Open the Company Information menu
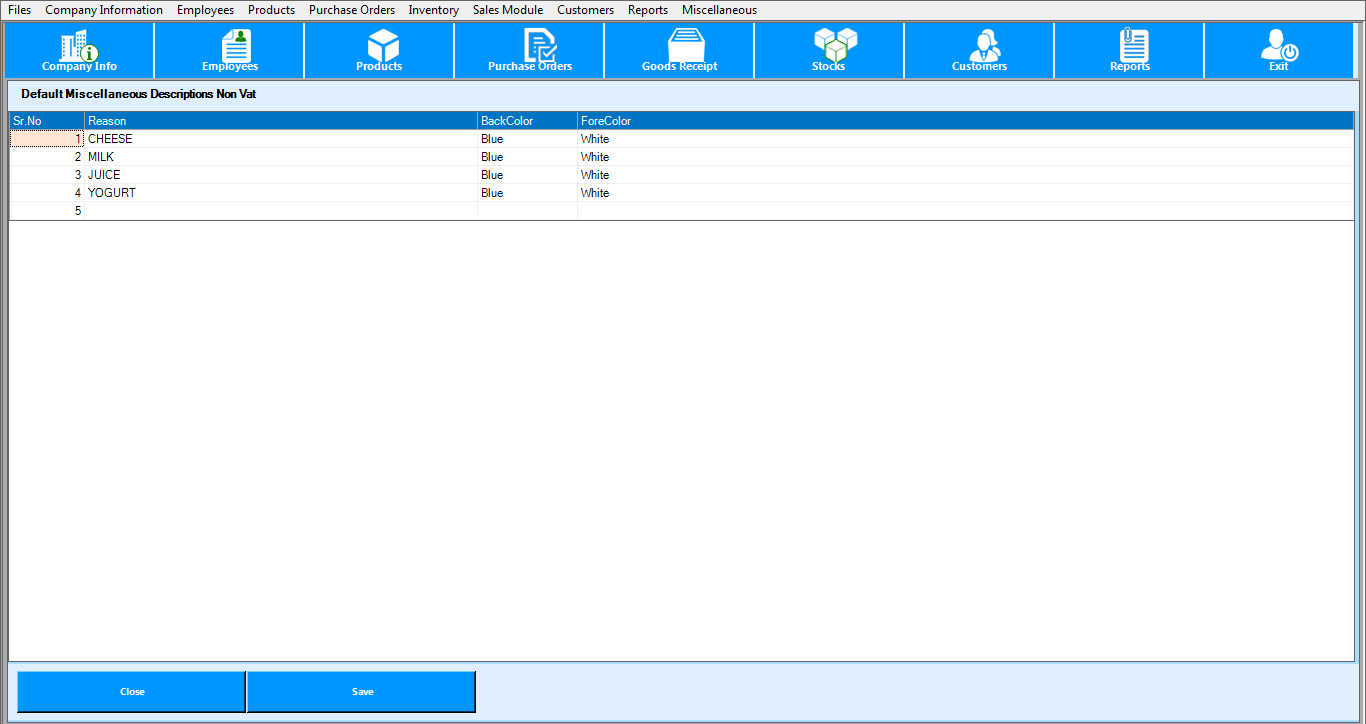Image resolution: width=1366 pixels, height=724 pixels. (x=103, y=9)
